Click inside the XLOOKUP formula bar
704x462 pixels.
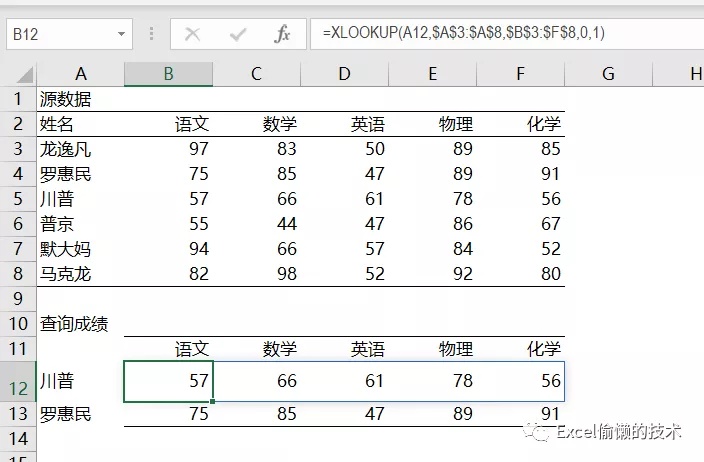coord(506,34)
